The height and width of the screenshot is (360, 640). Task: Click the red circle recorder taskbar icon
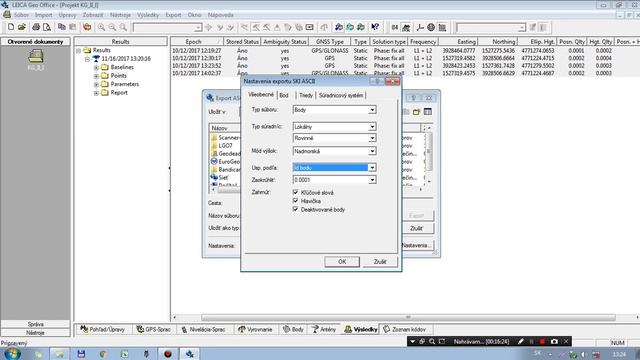click(168, 354)
